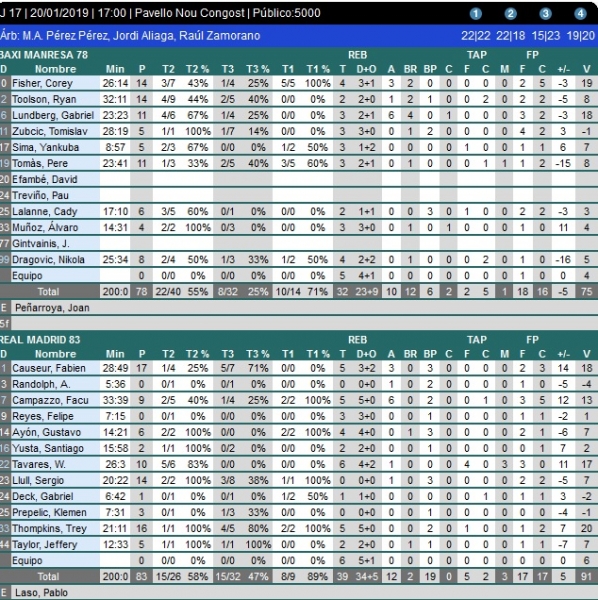Open player Tomàs, Pere

pos(40,164)
